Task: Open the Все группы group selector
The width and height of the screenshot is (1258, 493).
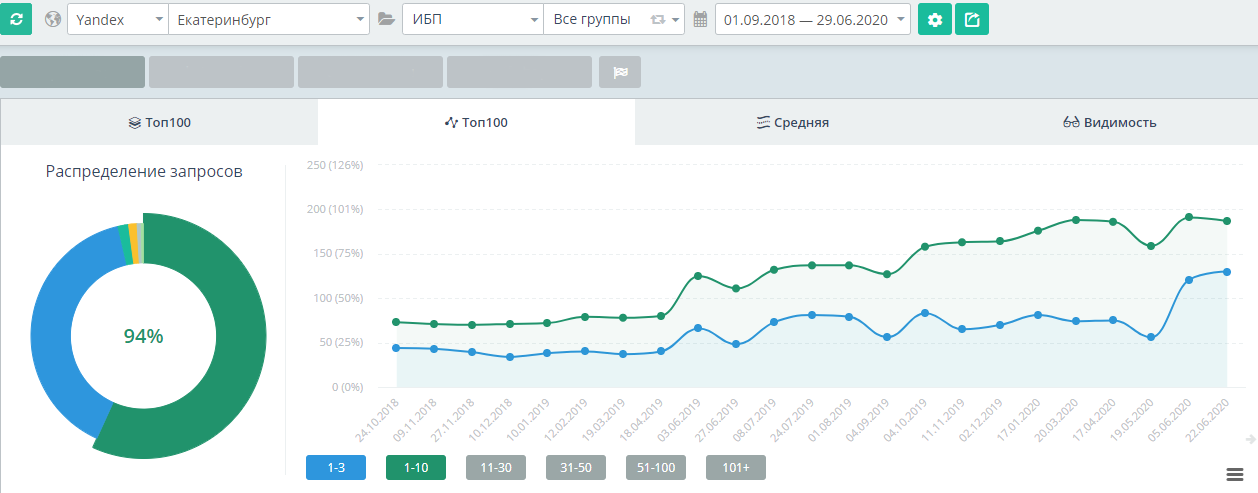Action: tap(612, 19)
